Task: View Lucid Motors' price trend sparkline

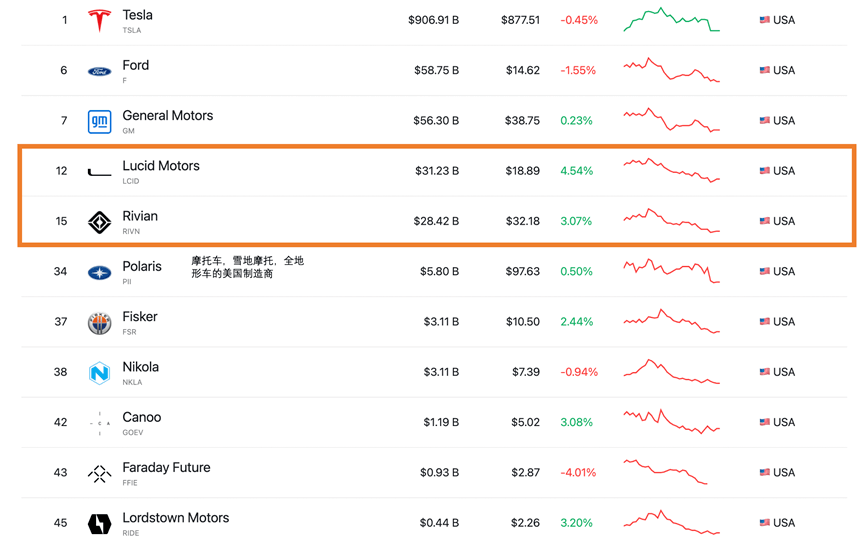Action: click(x=671, y=170)
